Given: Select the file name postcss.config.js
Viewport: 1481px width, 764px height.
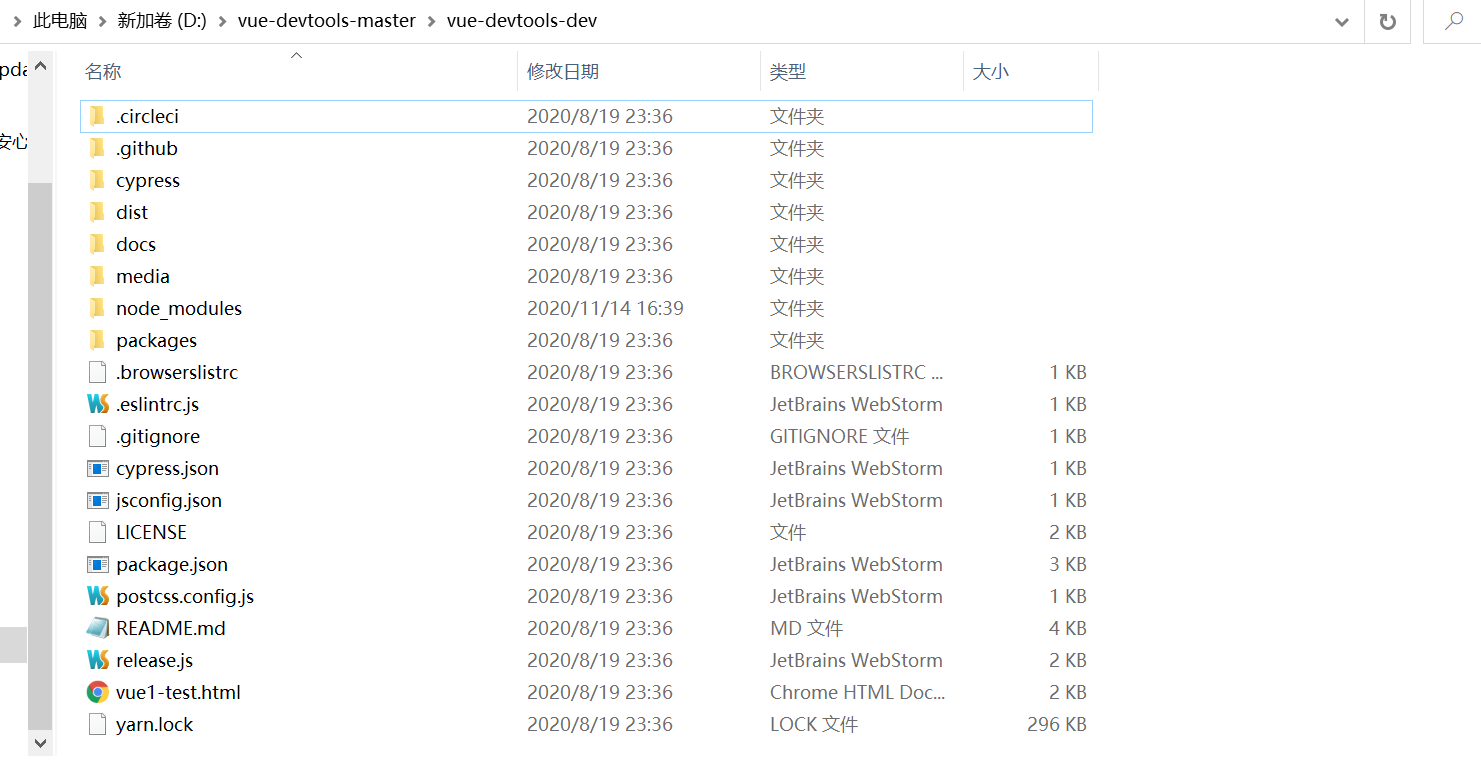Looking at the screenshot, I should [x=185, y=596].
